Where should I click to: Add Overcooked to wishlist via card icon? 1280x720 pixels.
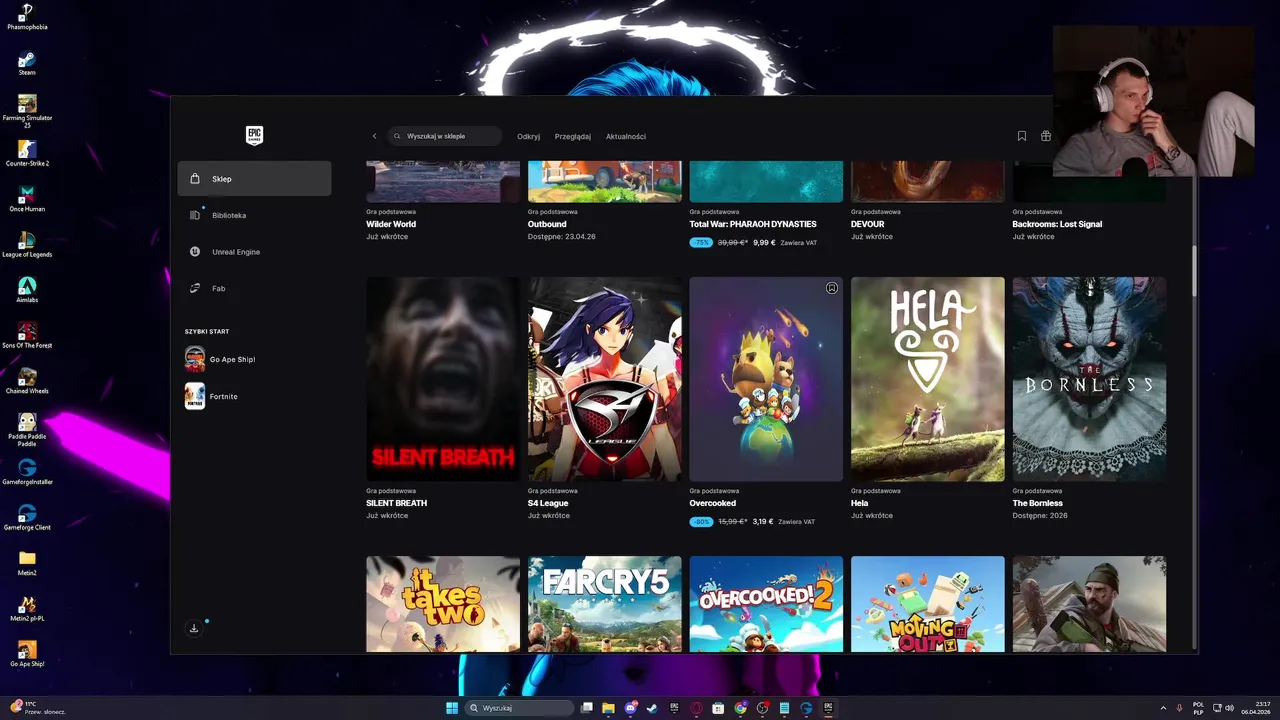[831, 288]
